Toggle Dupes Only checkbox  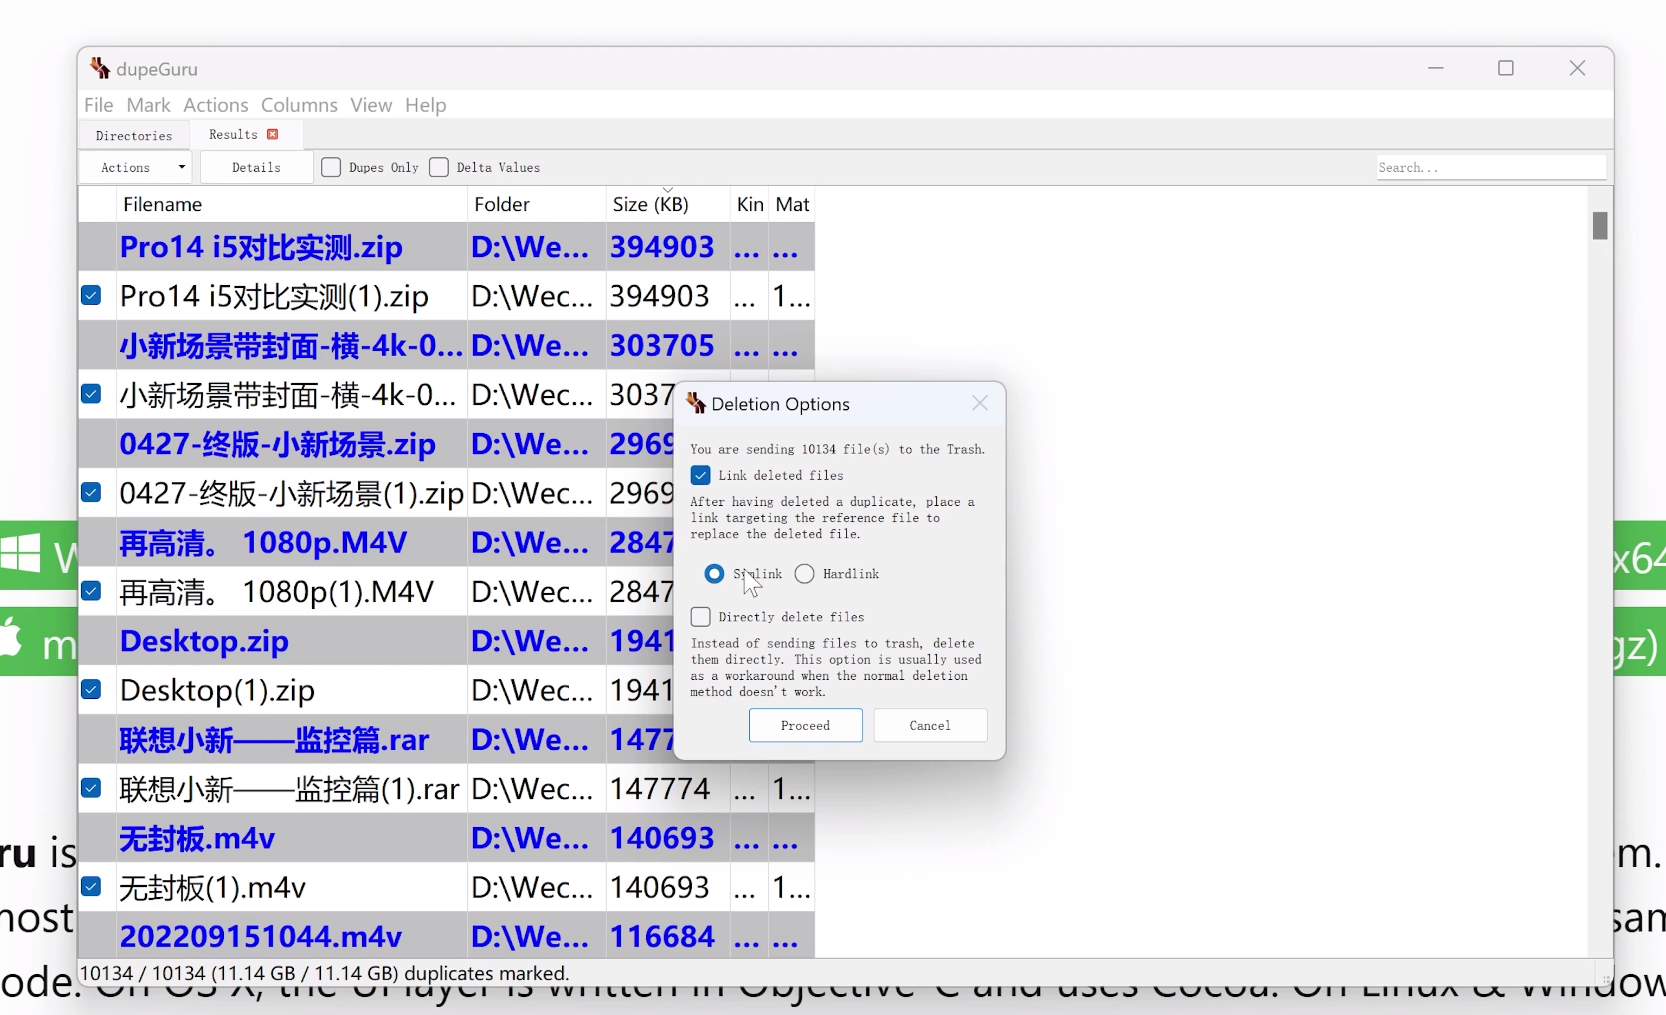[331, 167]
